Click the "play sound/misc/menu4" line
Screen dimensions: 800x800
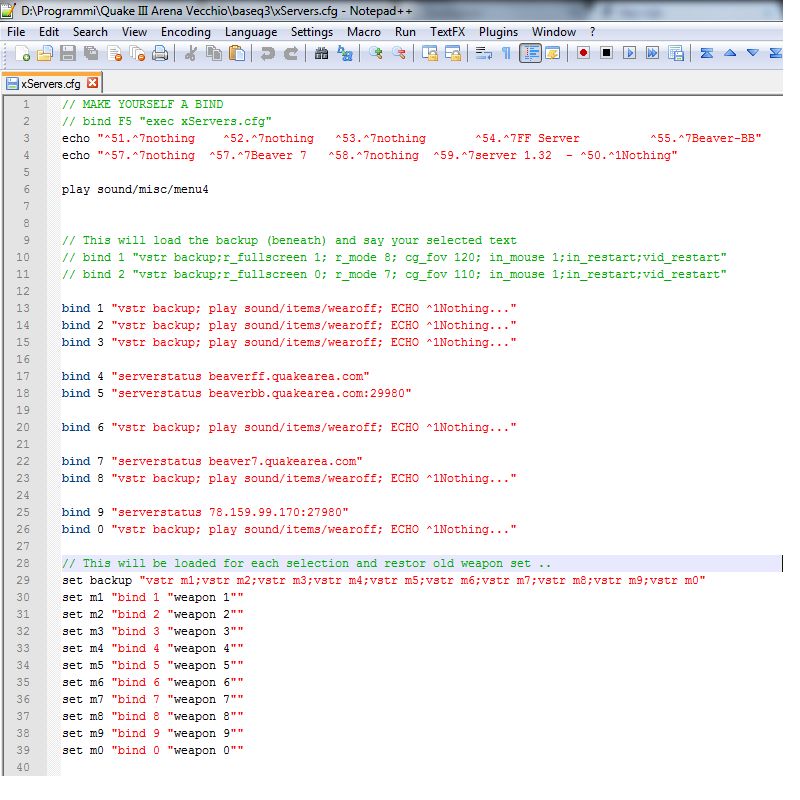coord(135,189)
